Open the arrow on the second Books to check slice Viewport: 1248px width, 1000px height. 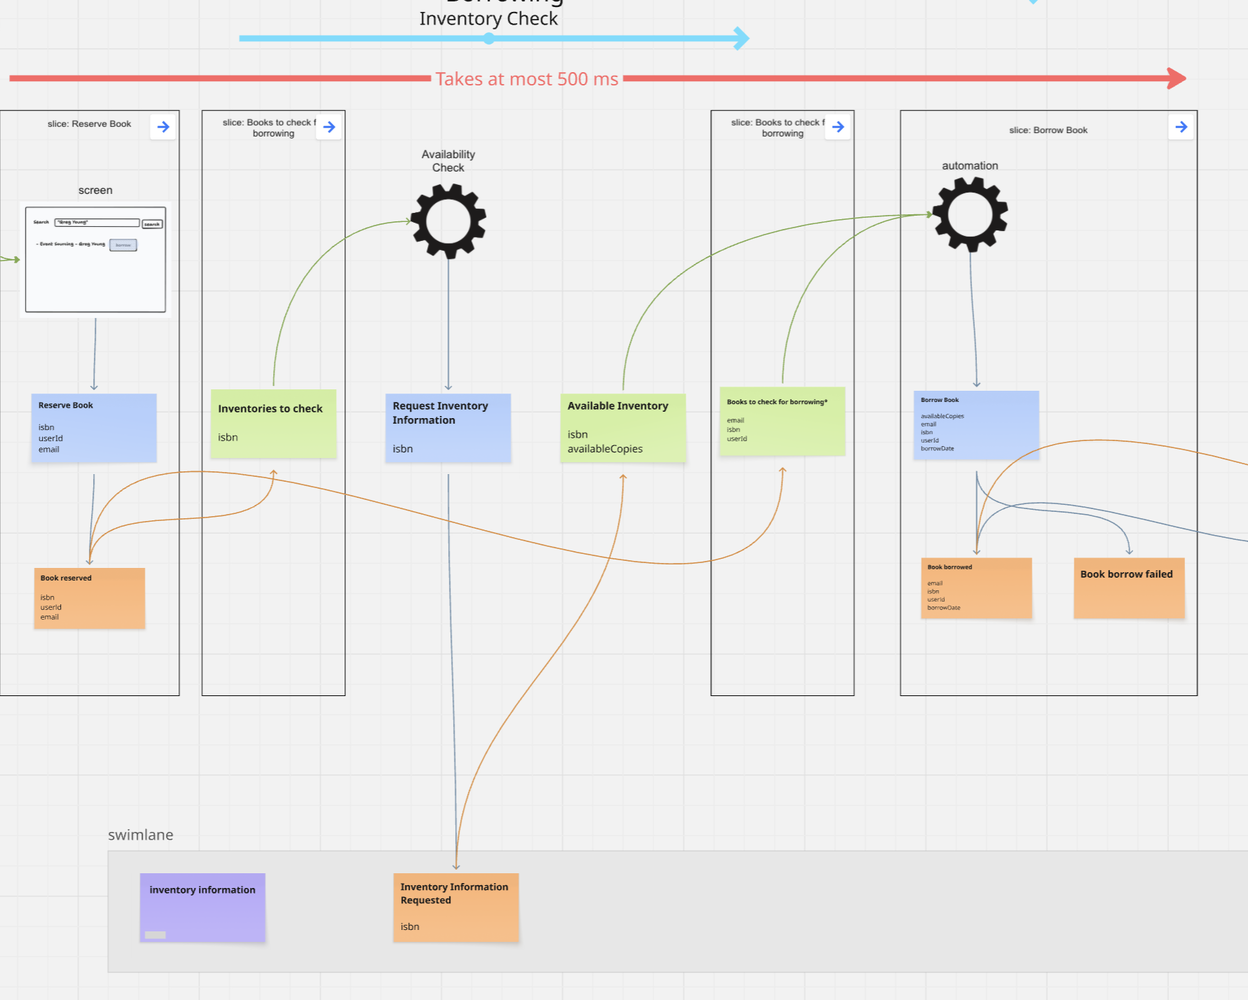click(838, 126)
